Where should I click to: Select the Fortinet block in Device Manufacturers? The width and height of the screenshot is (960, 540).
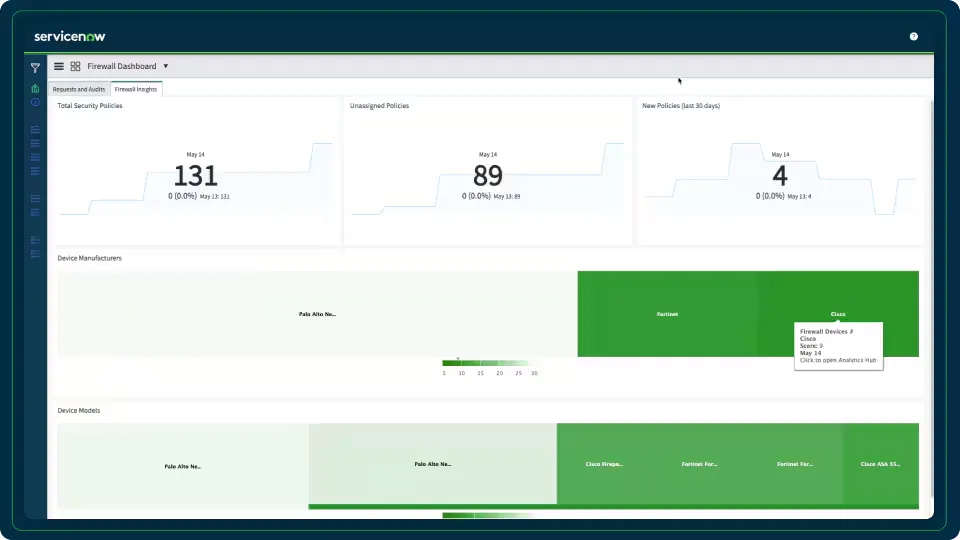click(667, 314)
